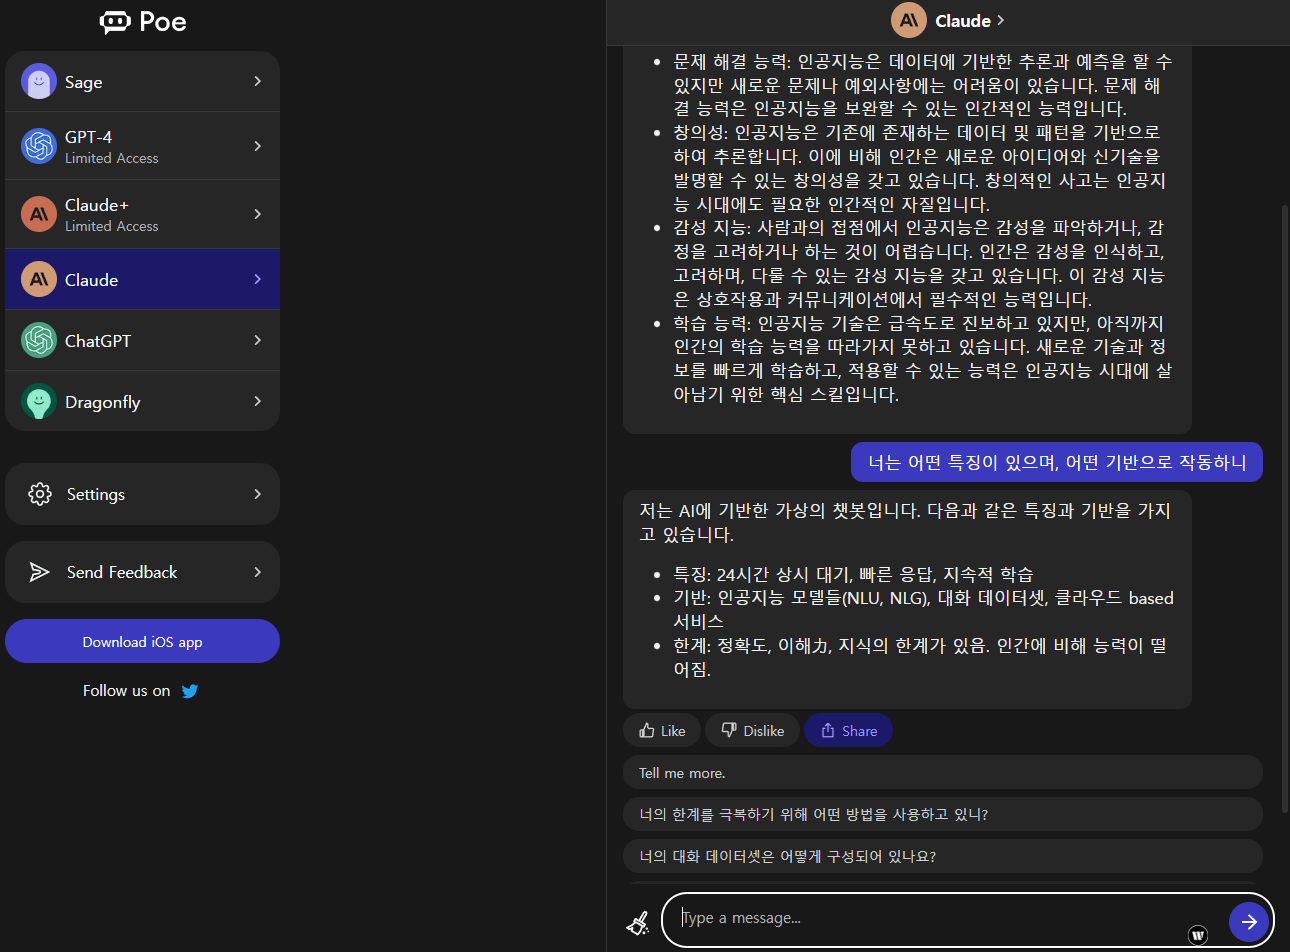Viewport: 1290px width, 952px height.
Task: Open Settings row chevron
Action: (x=258, y=494)
